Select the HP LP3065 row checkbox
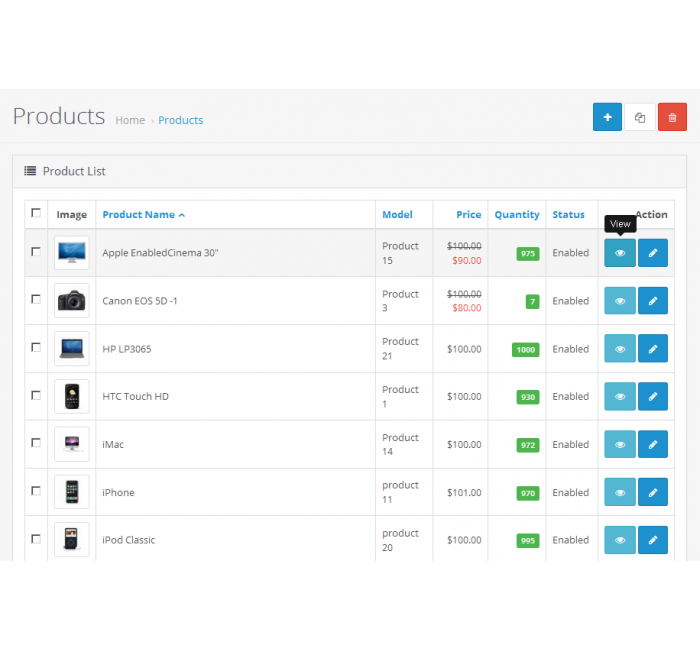Image resolution: width=700 pixels, height=650 pixels. pos(36,347)
